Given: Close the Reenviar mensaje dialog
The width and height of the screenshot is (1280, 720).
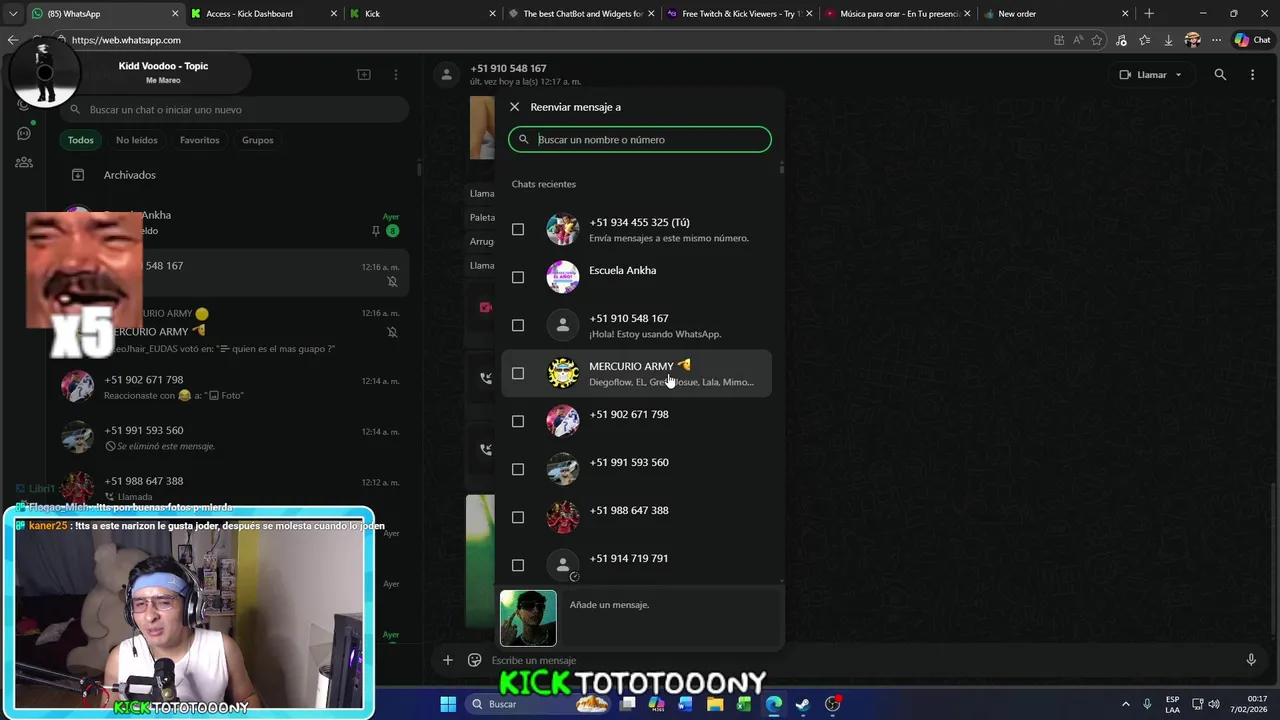Looking at the screenshot, I should pyautogui.click(x=514, y=107).
